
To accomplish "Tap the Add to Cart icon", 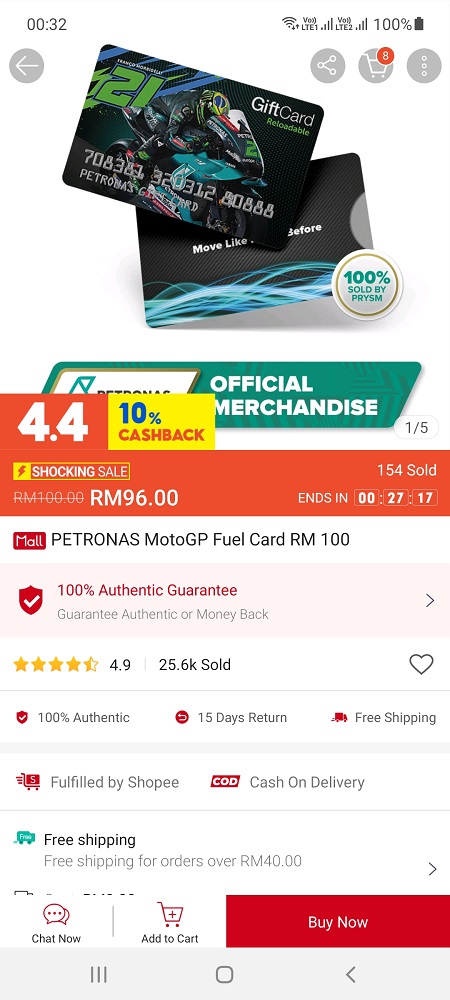I will [x=170, y=922].
